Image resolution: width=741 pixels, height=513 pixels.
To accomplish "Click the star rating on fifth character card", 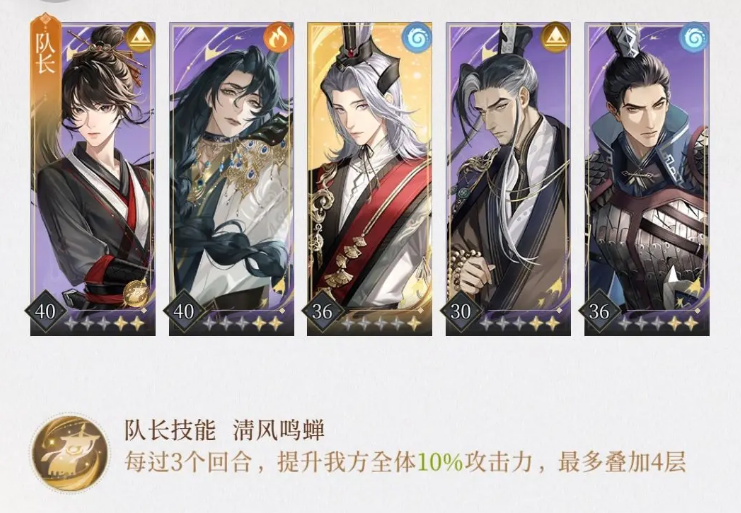I will tap(659, 323).
